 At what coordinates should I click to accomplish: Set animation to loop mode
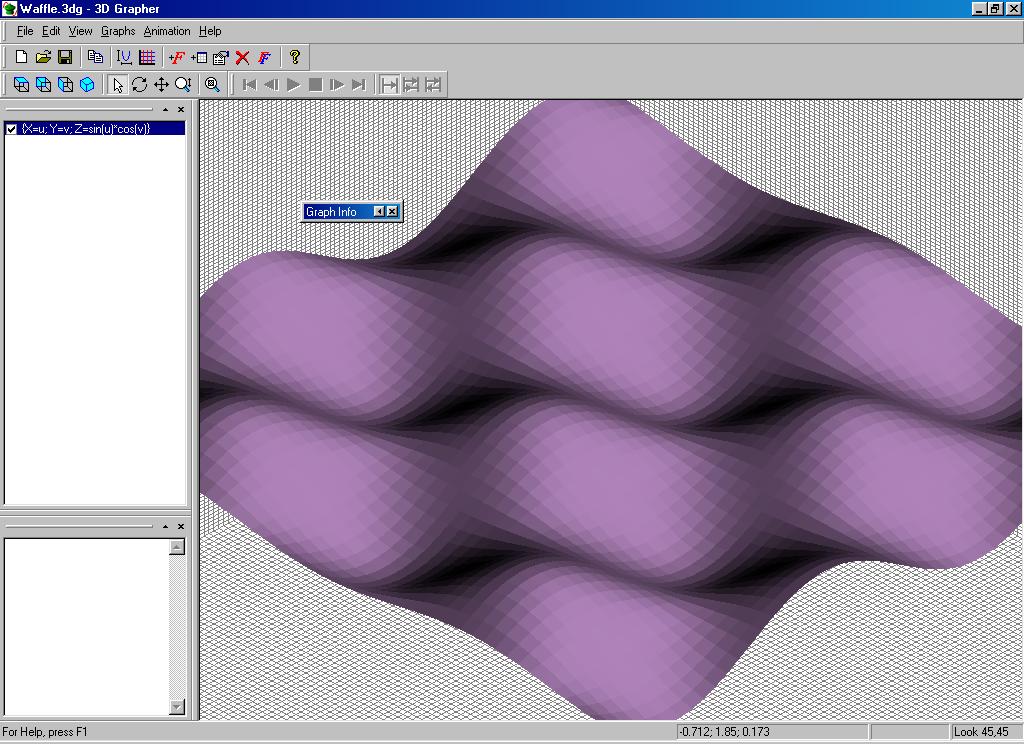[x=411, y=84]
